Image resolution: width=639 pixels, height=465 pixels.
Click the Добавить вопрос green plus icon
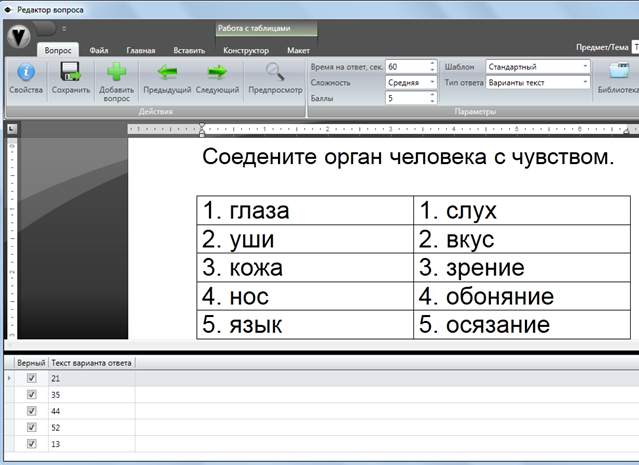pos(117,72)
